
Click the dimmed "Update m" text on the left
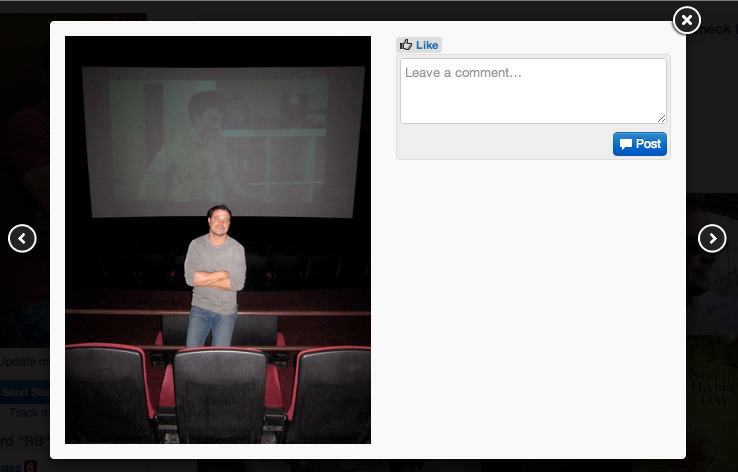[x=24, y=361]
